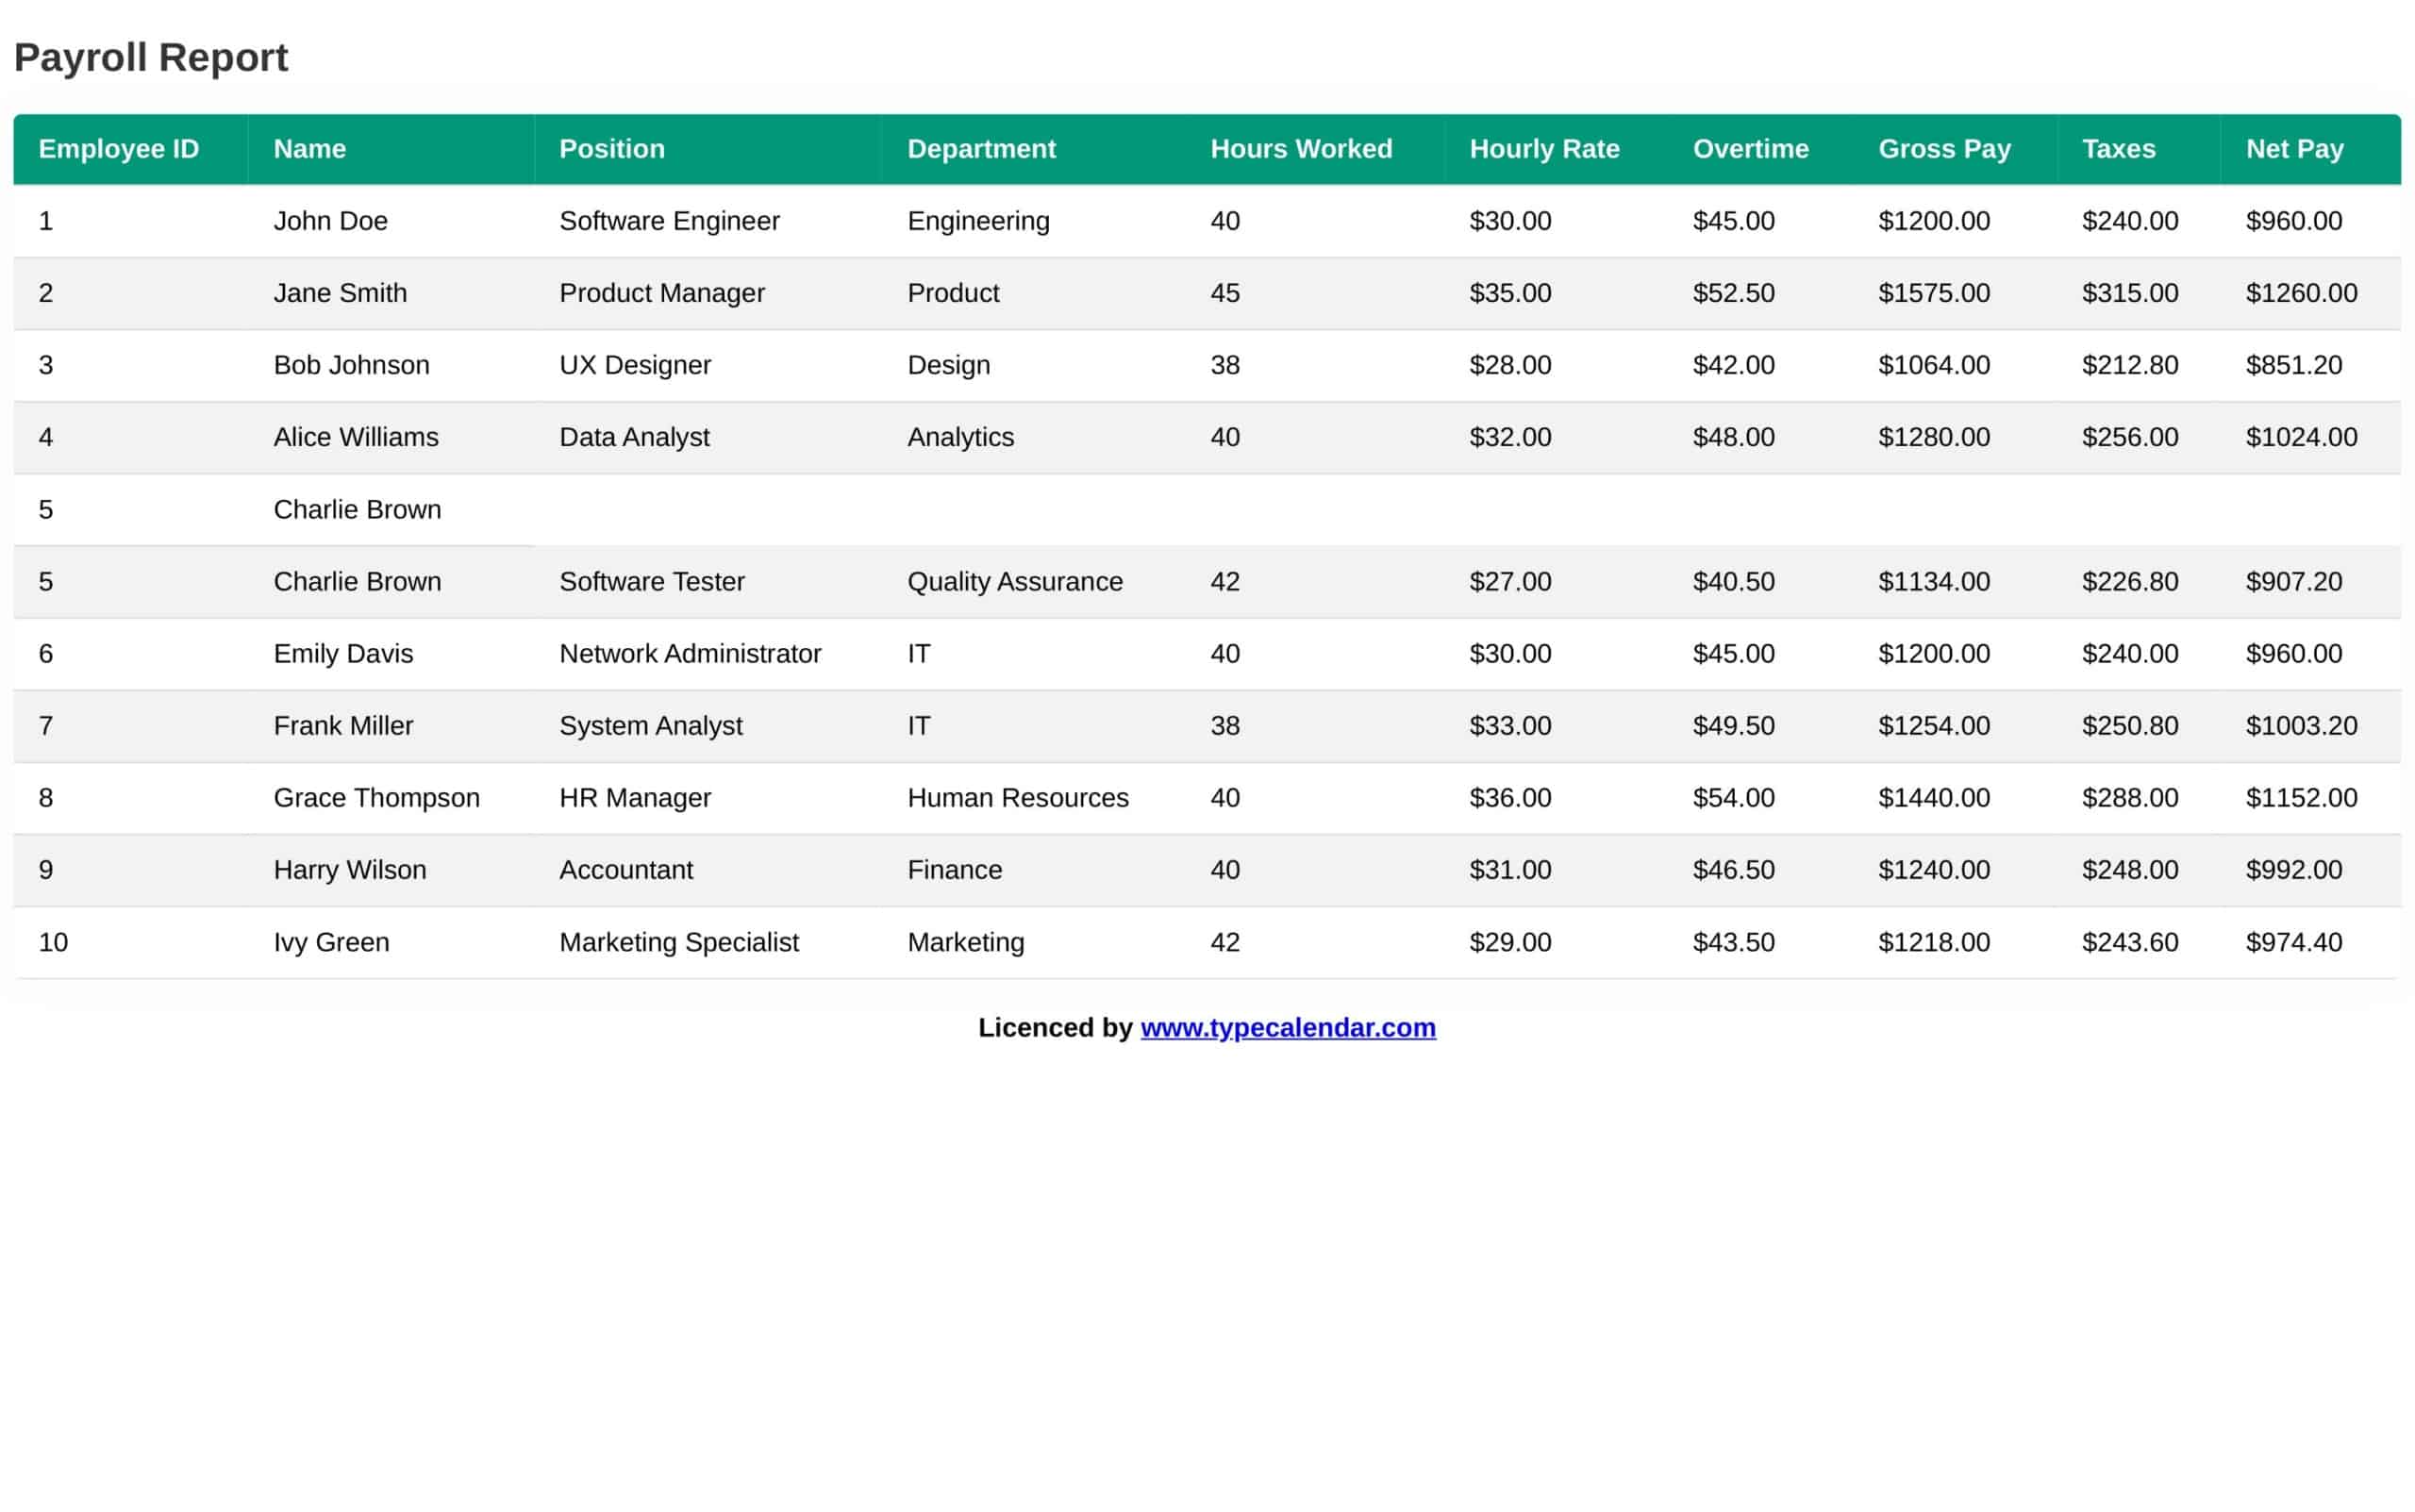The width and height of the screenshot is (2415, 1512).
Task: Select the Department column header
Action: pyautogui.click(x=980, y=149)
